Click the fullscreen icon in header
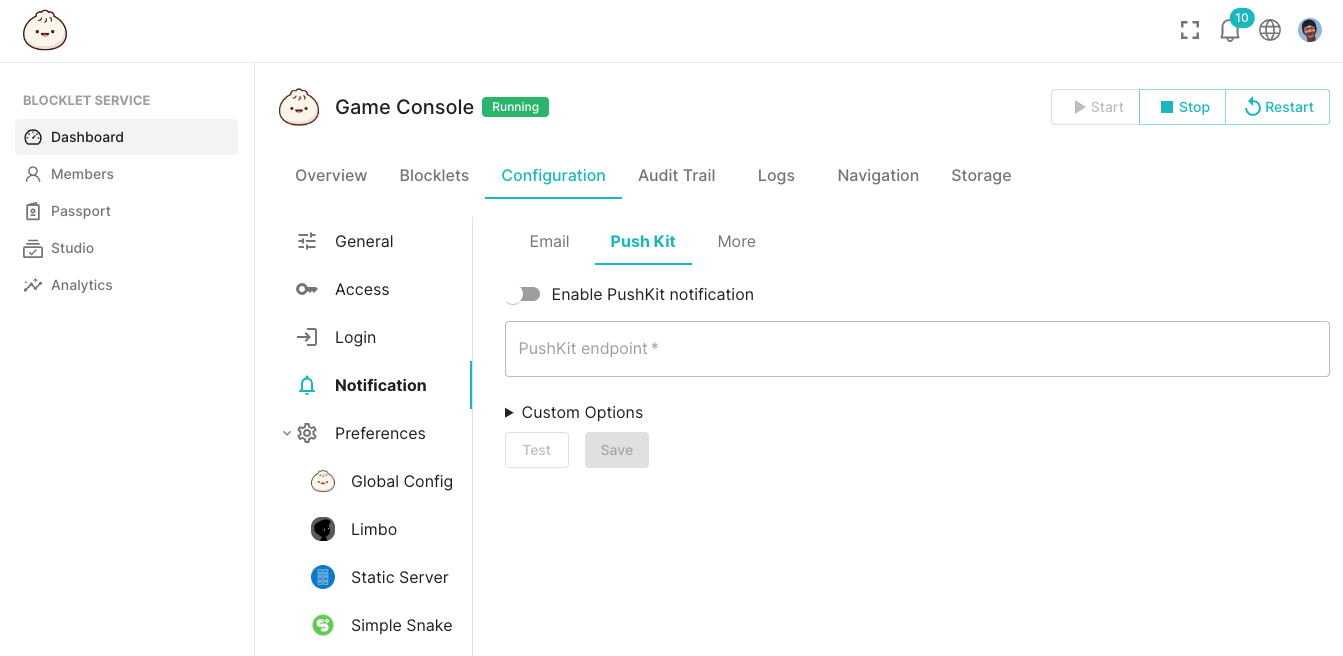The image size is (1343, 656). pos(1189,30)
